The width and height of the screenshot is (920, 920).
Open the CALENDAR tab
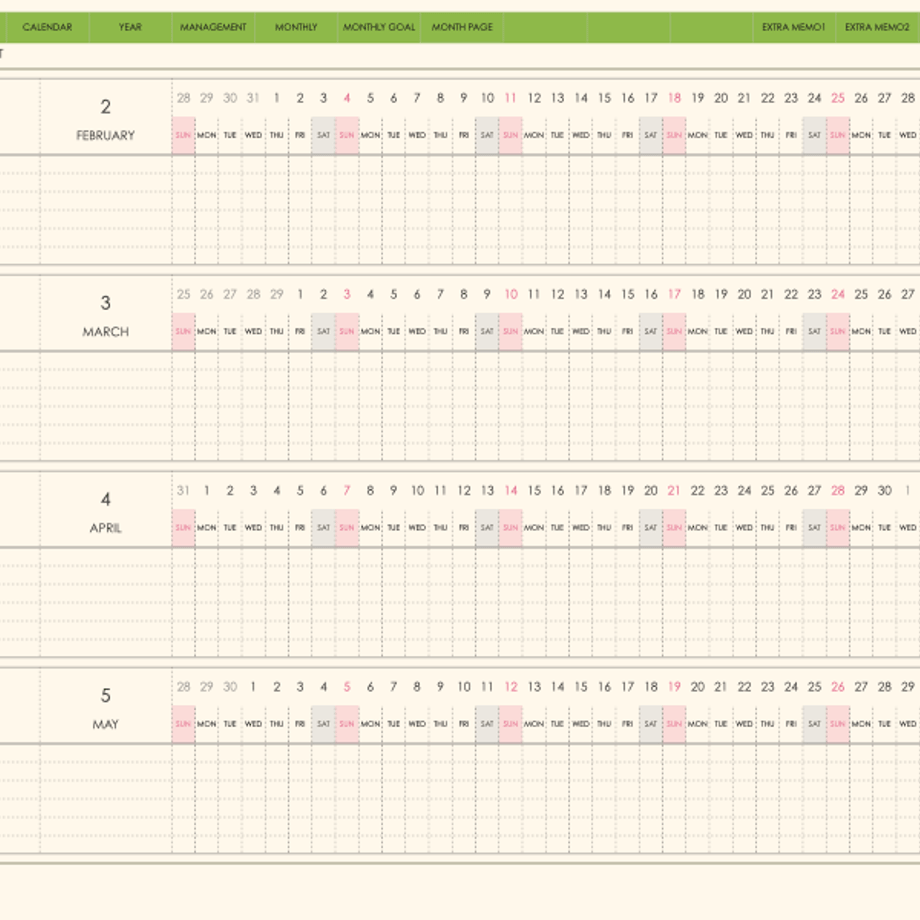coord(48,27)
